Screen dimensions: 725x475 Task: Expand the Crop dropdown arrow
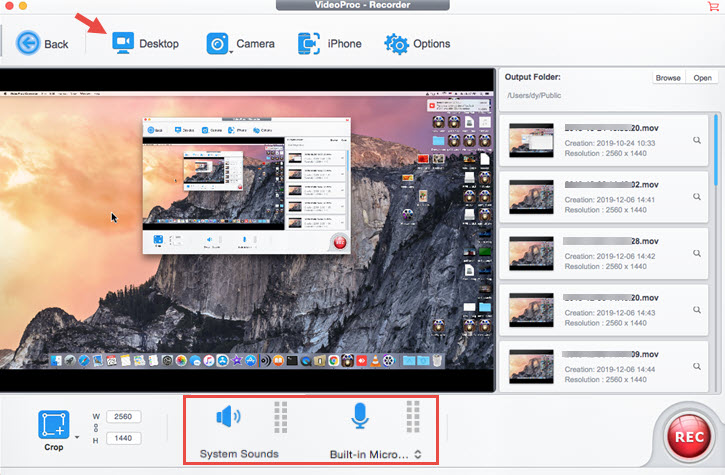(x=77, y=437)
